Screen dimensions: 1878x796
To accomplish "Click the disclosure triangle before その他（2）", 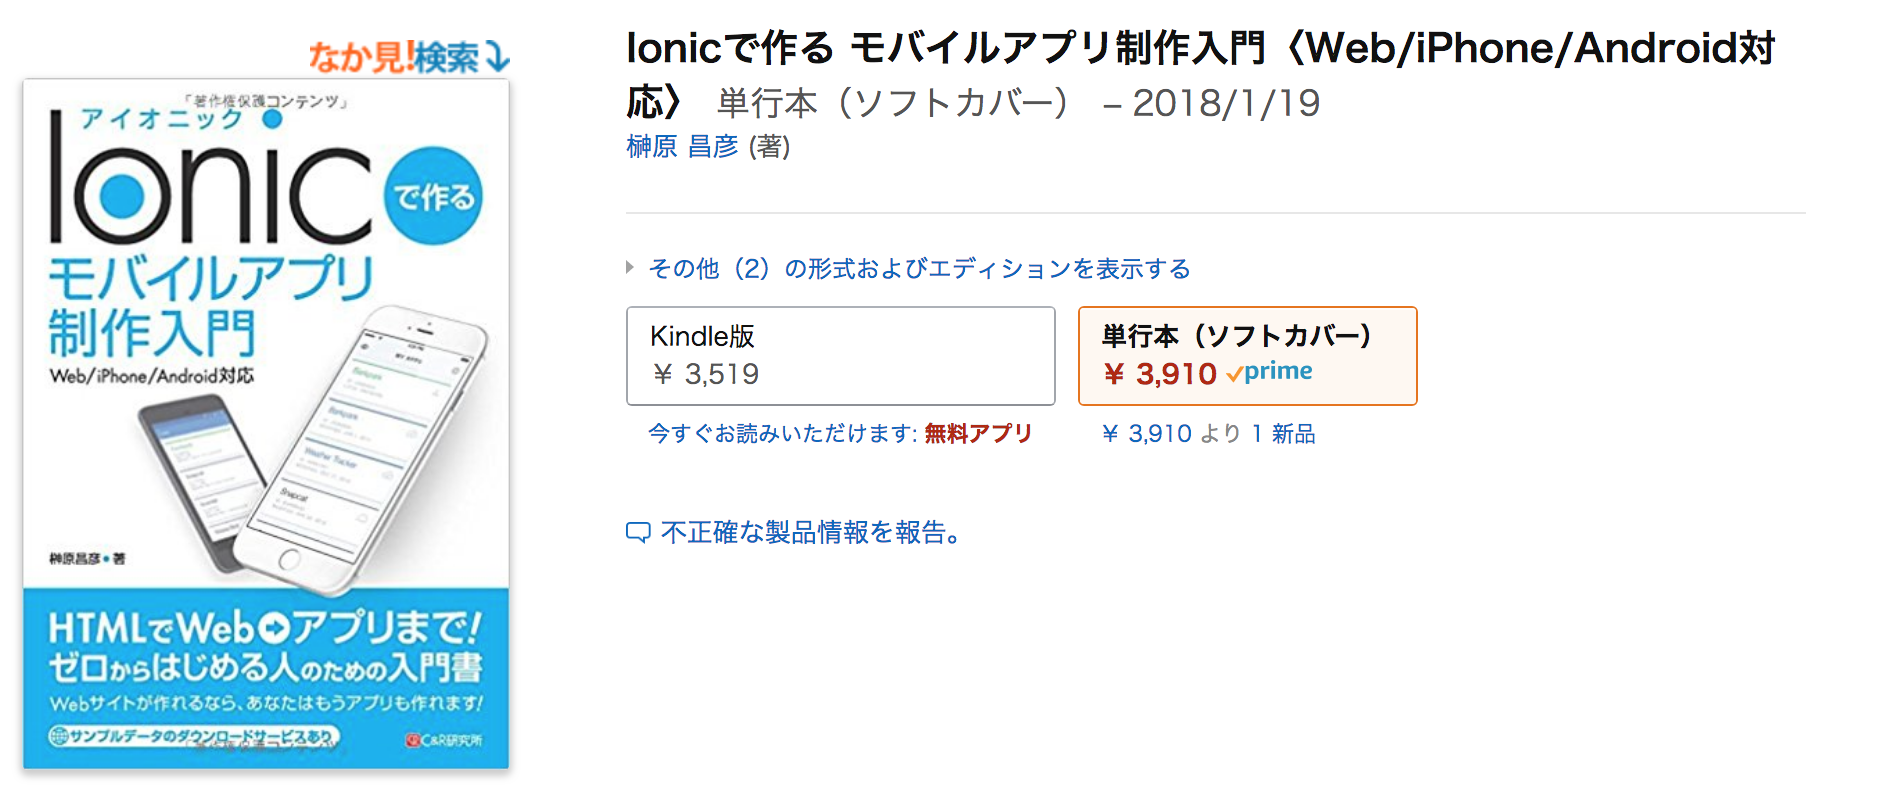I will pos(629,266).
